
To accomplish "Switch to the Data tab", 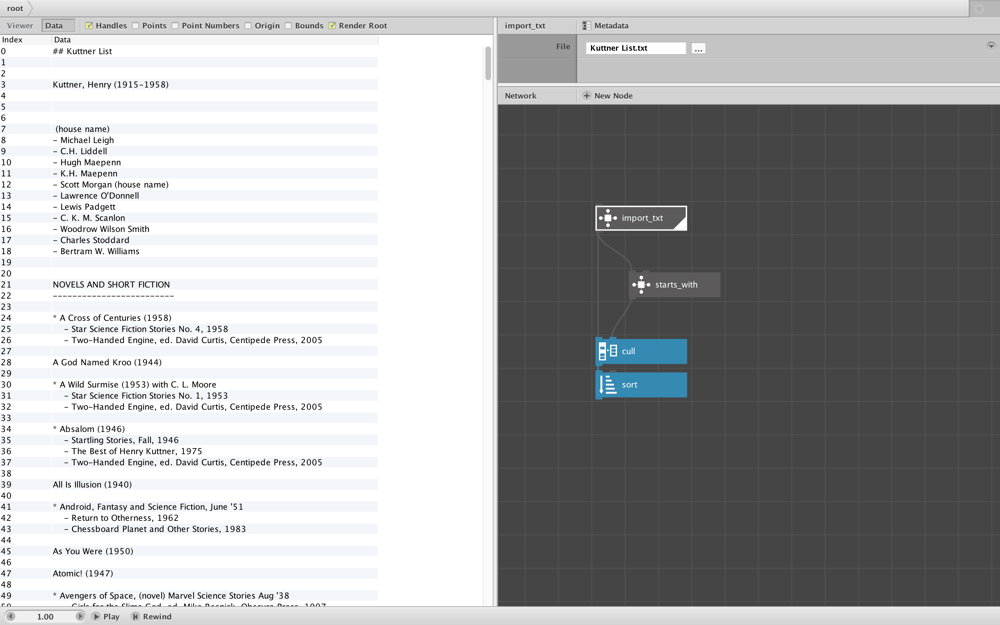I will [x=57, y=26].
